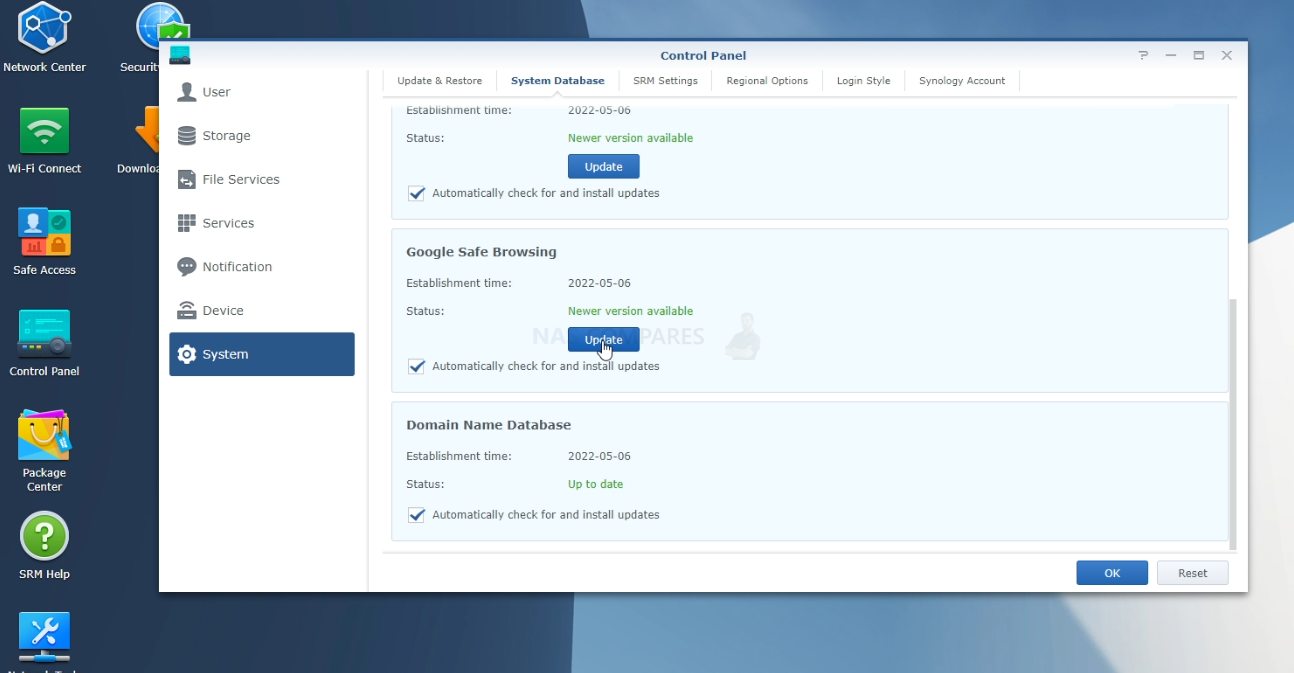
Task: Open File Services sidebar section
Action: click(x=262, y=180)
